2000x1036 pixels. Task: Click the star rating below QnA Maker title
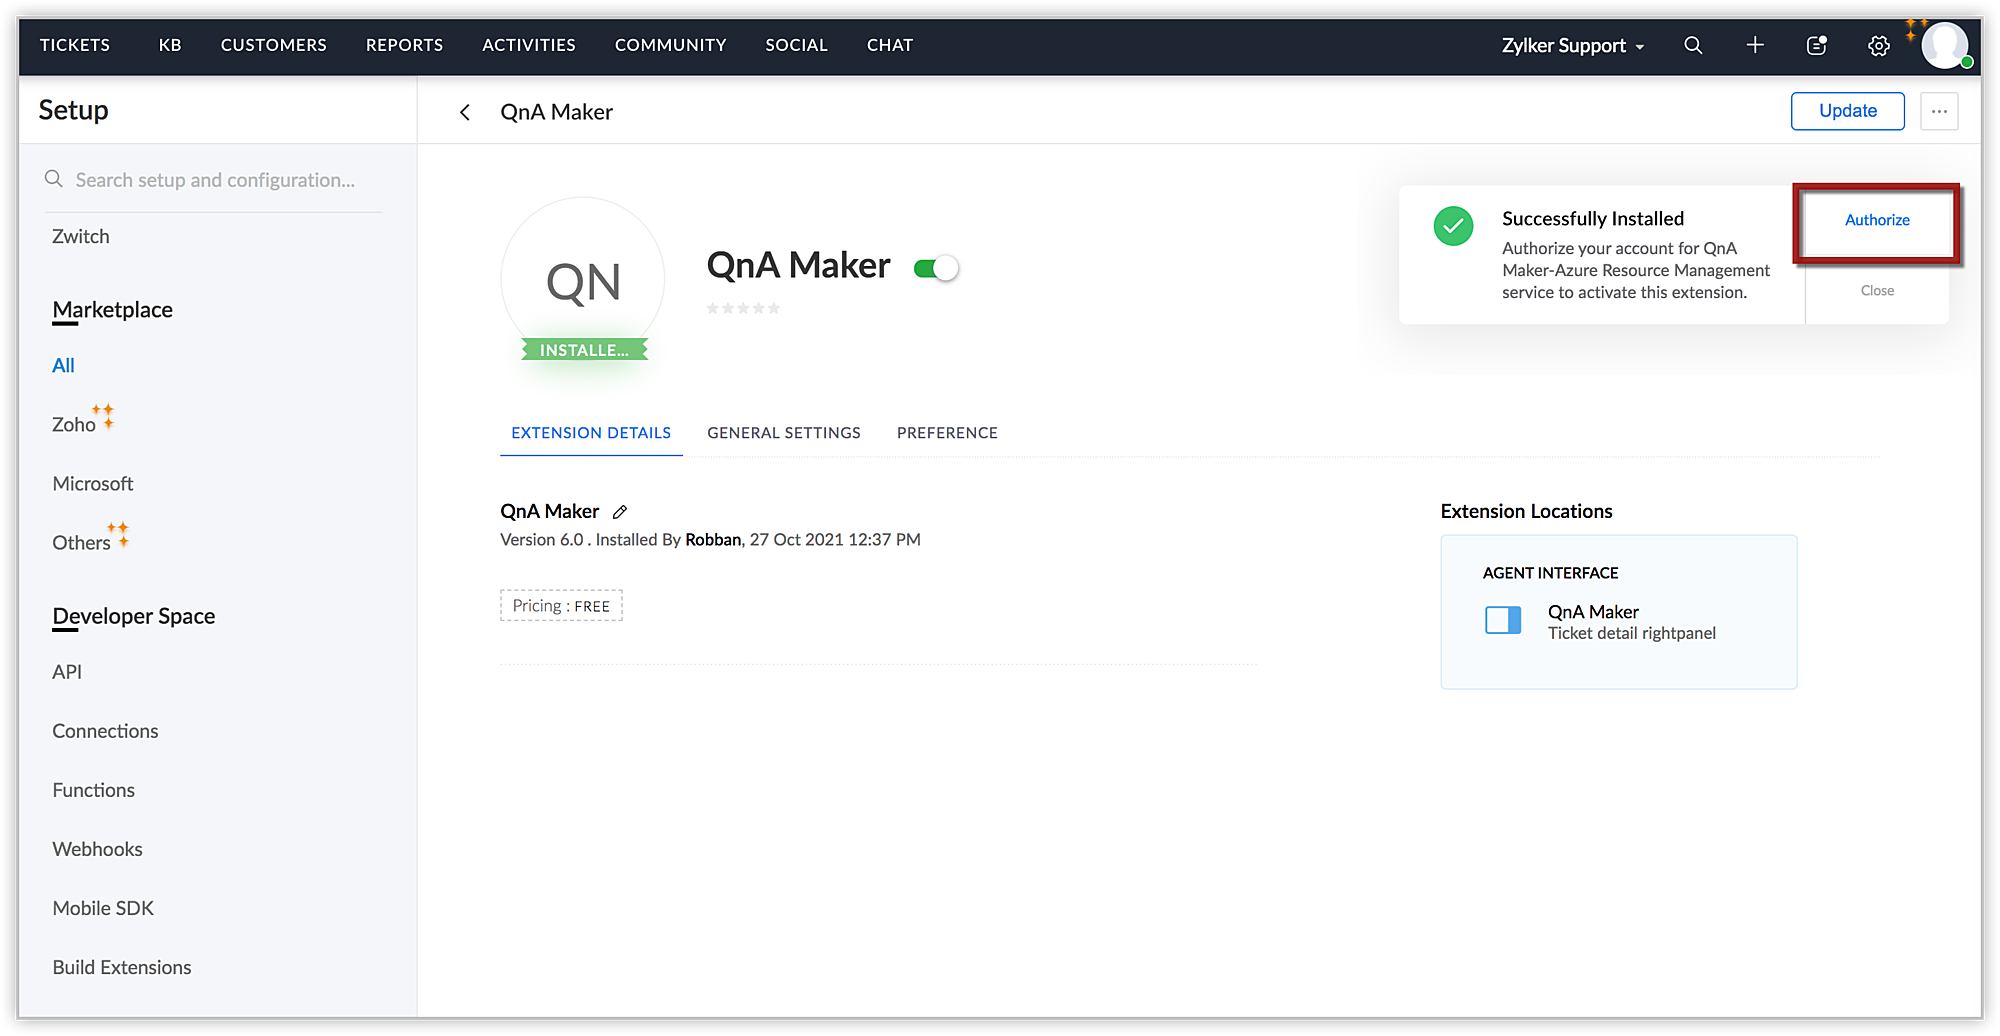743,308
